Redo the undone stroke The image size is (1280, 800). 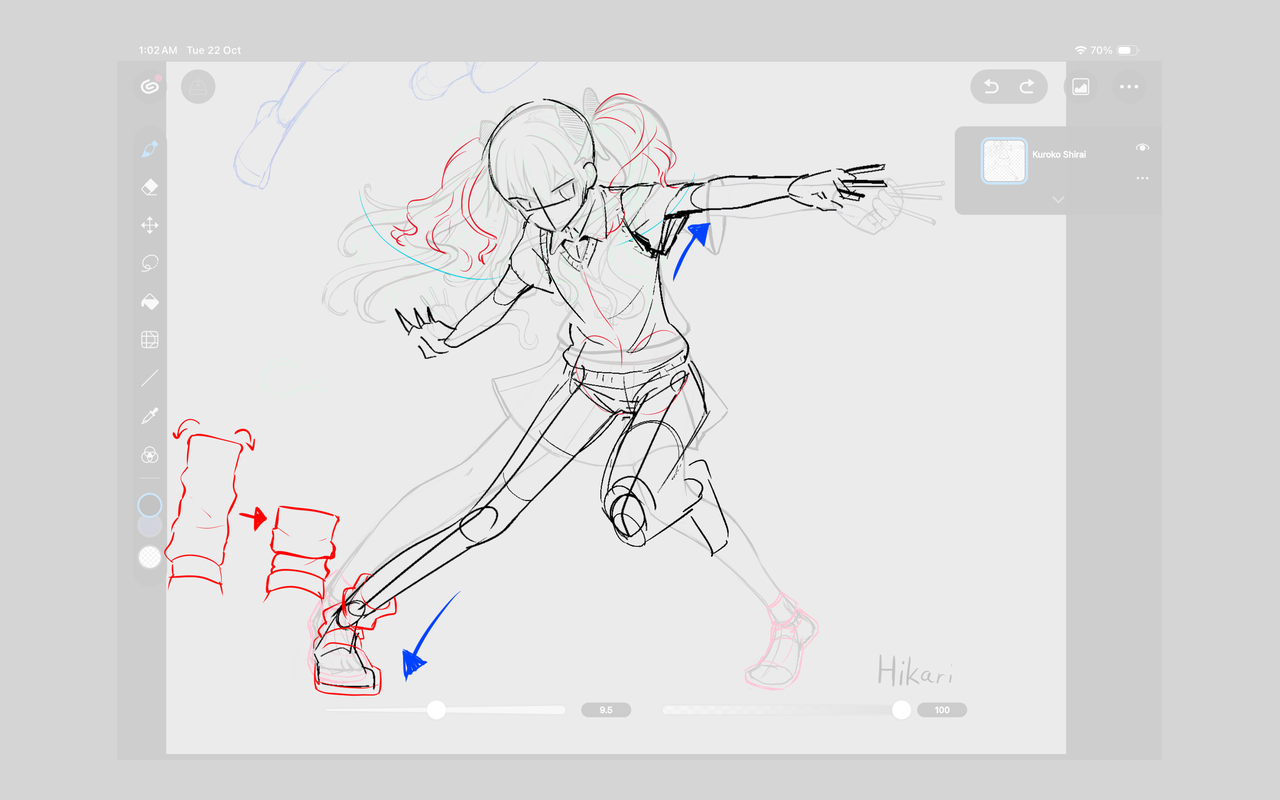[1027, 87]
